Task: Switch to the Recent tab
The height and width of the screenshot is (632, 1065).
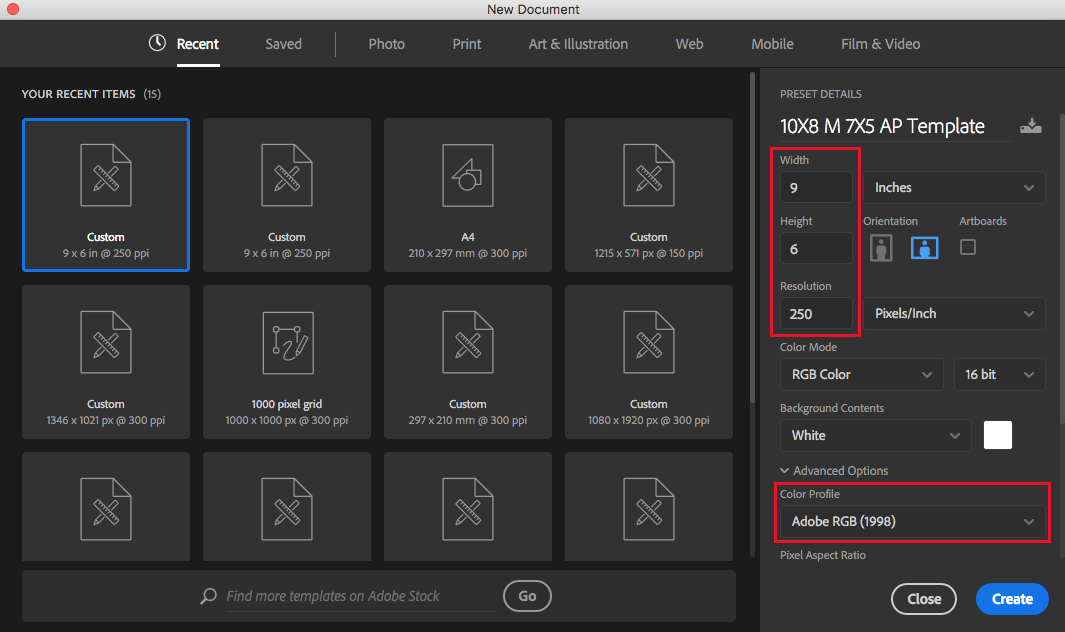Action: tap(198, 44)
